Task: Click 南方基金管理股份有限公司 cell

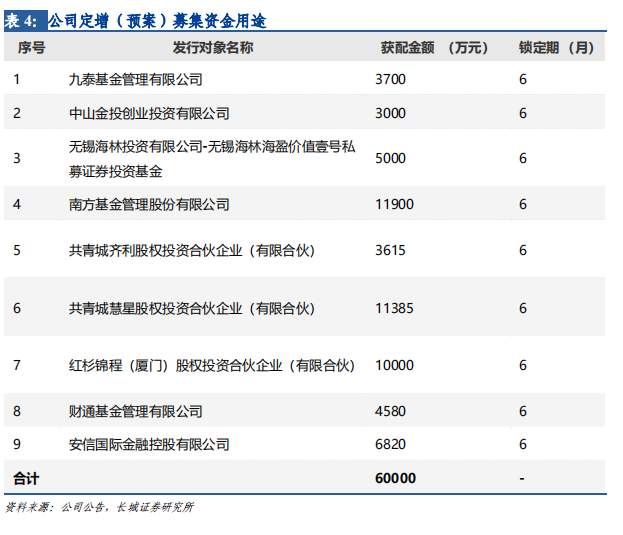Action: tap(149, 205)
